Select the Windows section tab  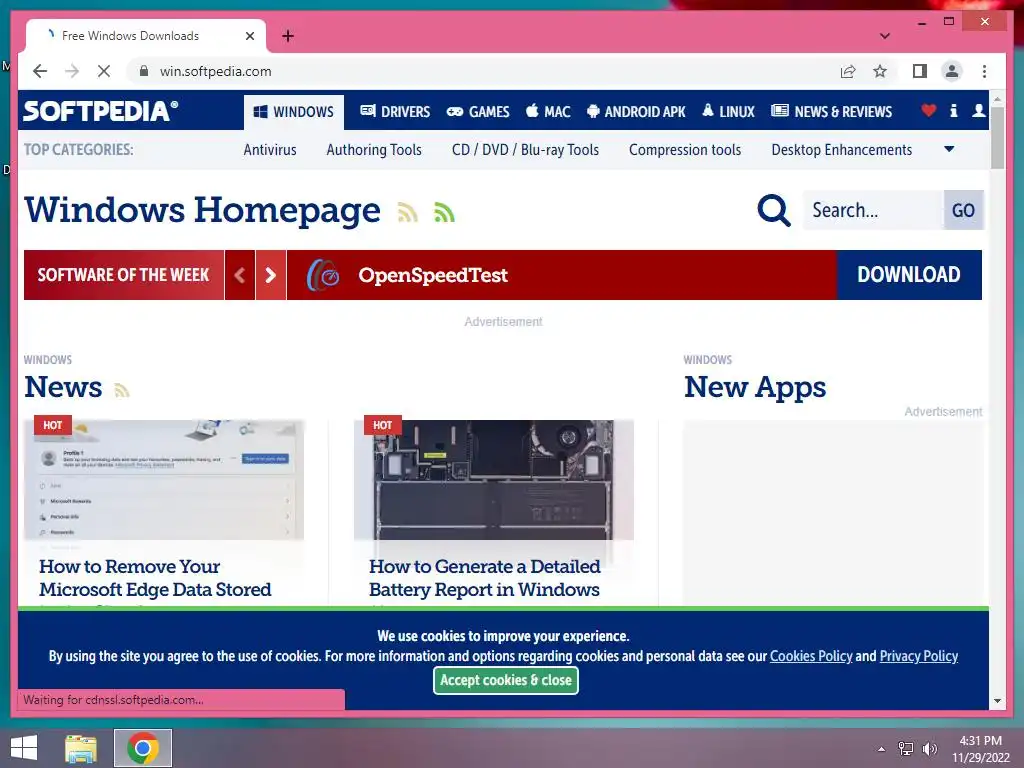(x=294, y=112)
